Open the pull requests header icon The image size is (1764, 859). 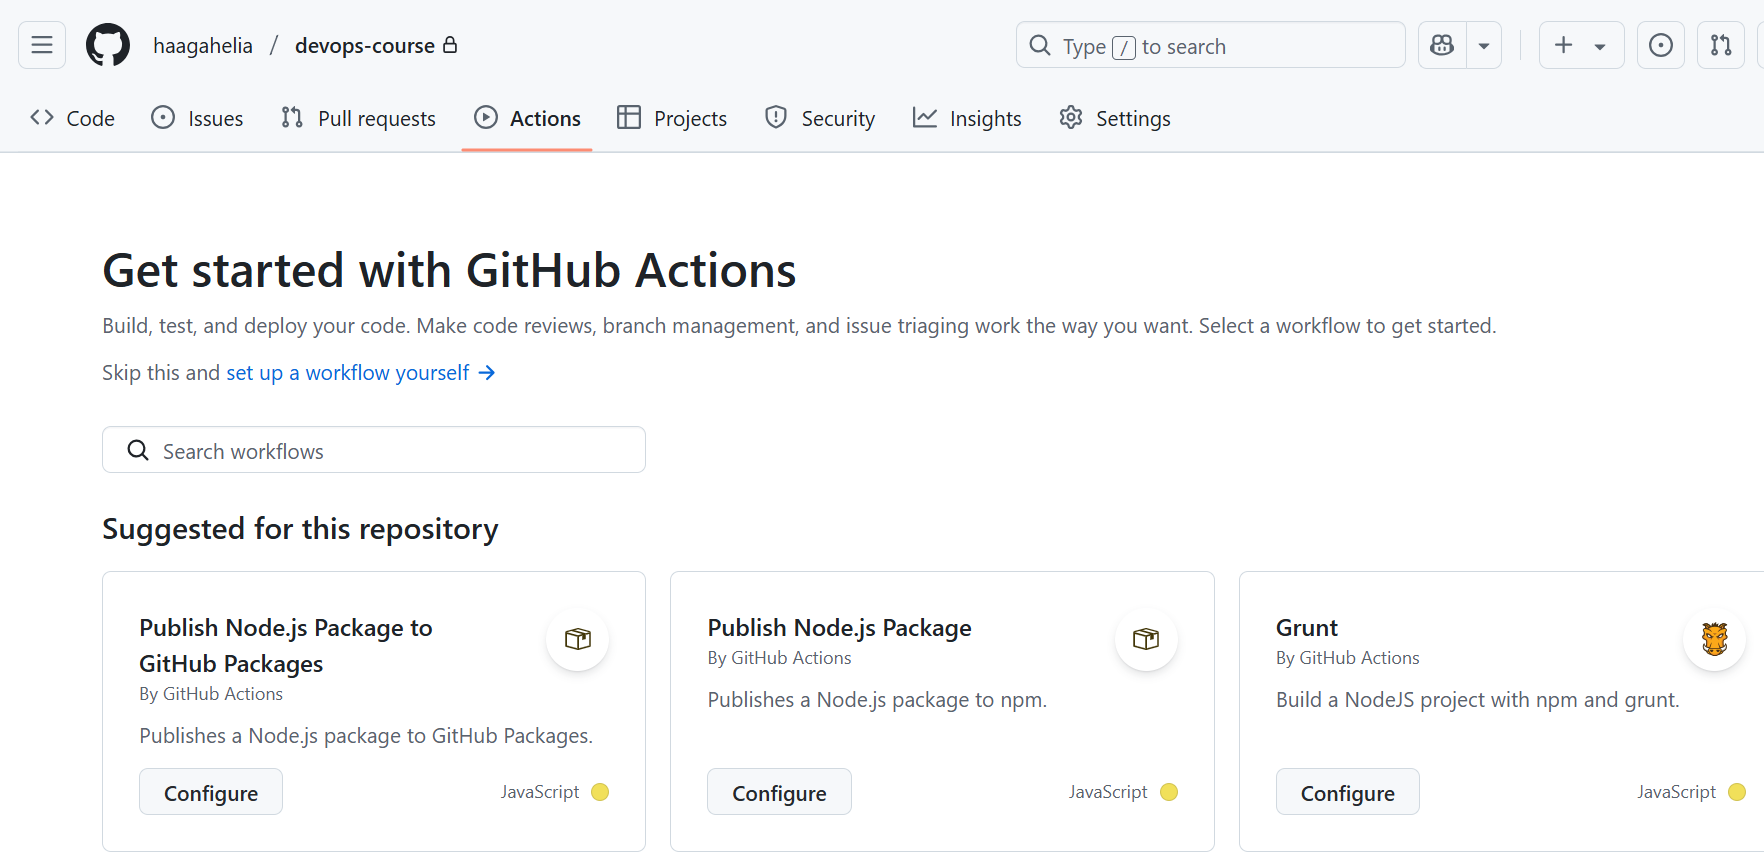pos(1721,45)
